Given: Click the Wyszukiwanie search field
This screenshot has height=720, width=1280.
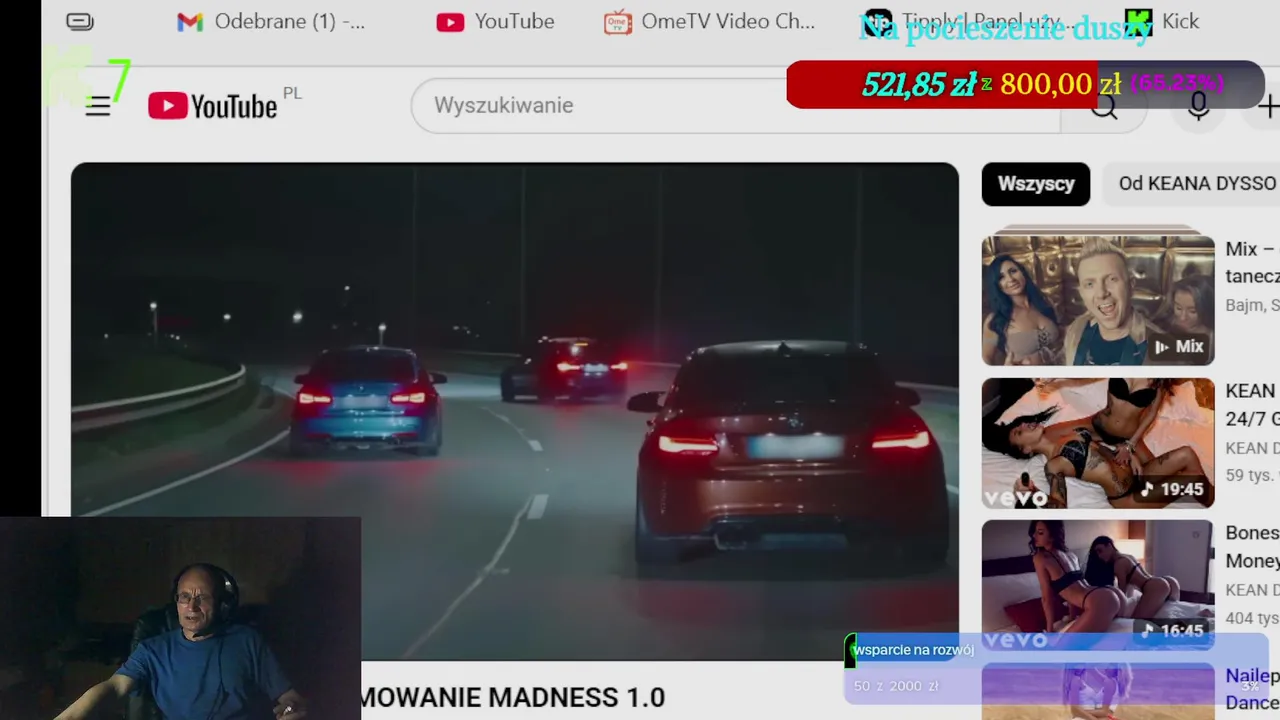Looking at the screenshot, I should 735,105.
